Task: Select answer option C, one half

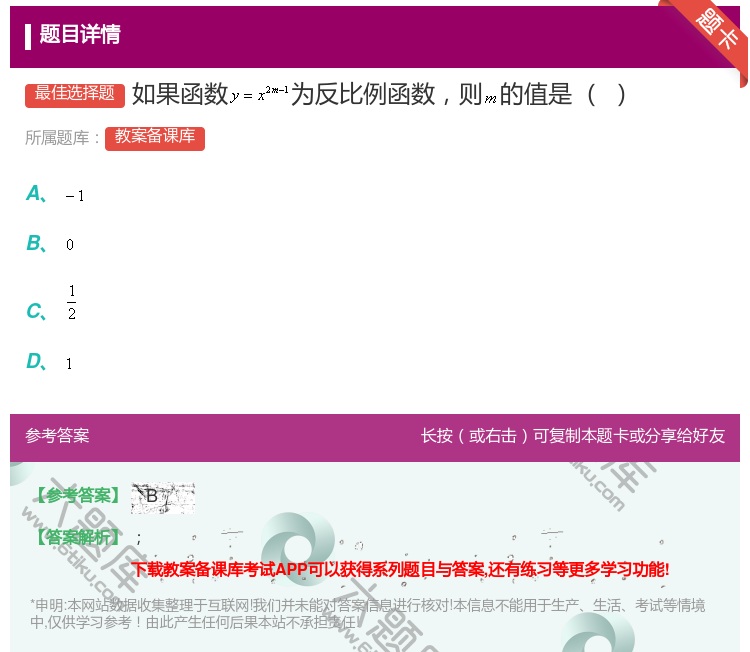Action: (x=51, y=303)
